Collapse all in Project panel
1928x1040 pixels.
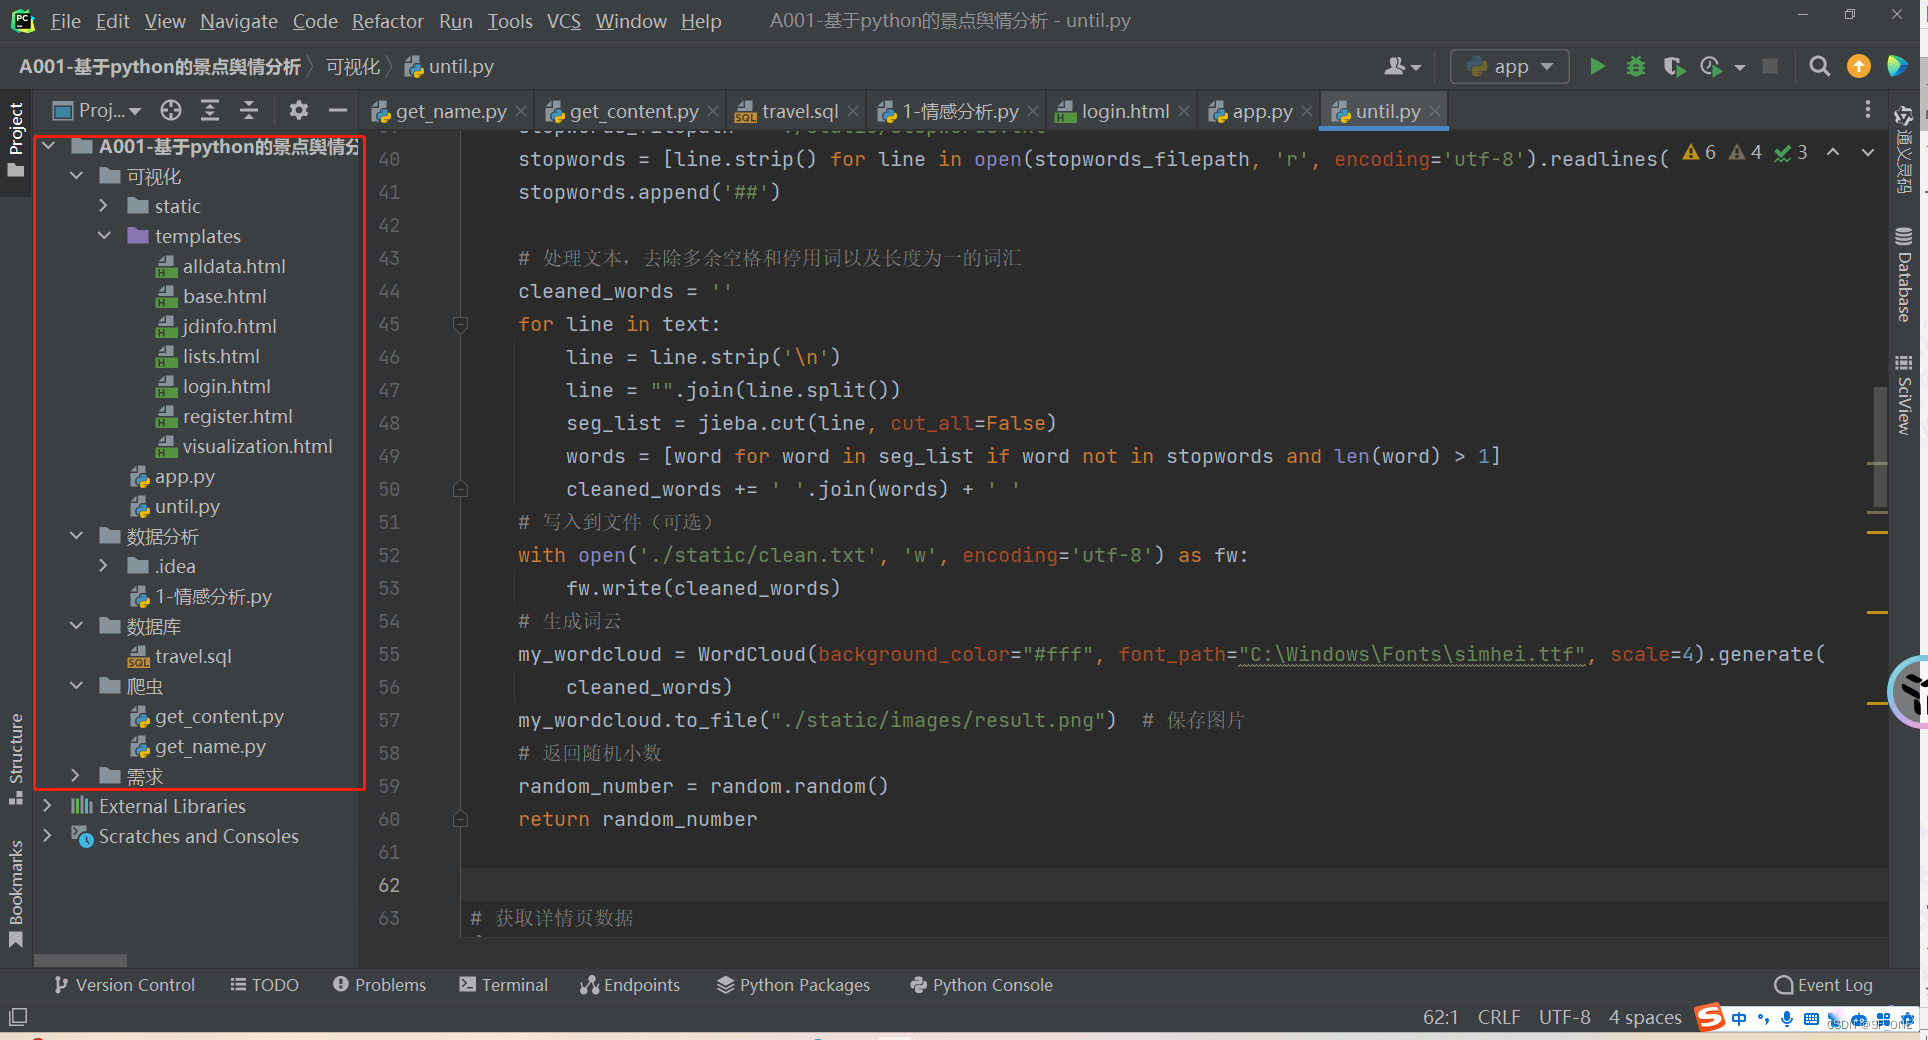pos(249,110)
